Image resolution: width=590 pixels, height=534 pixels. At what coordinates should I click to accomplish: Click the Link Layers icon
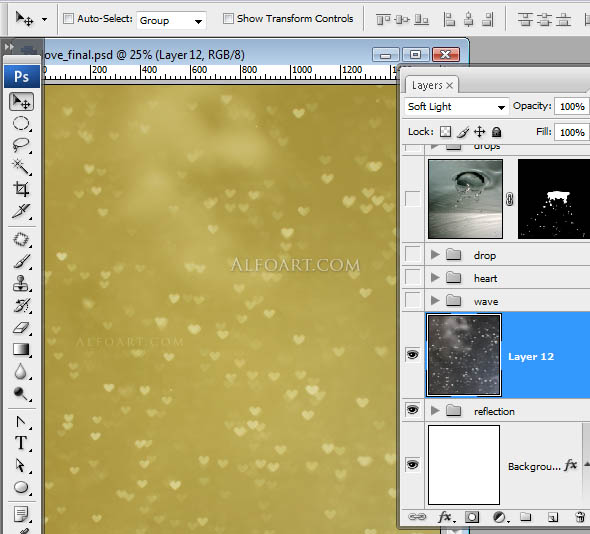[417, 517]
